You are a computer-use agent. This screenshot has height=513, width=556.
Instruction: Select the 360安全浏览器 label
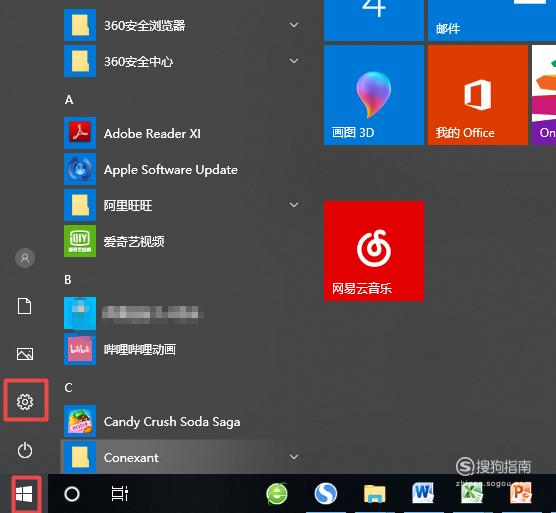[x=145, y=25]
